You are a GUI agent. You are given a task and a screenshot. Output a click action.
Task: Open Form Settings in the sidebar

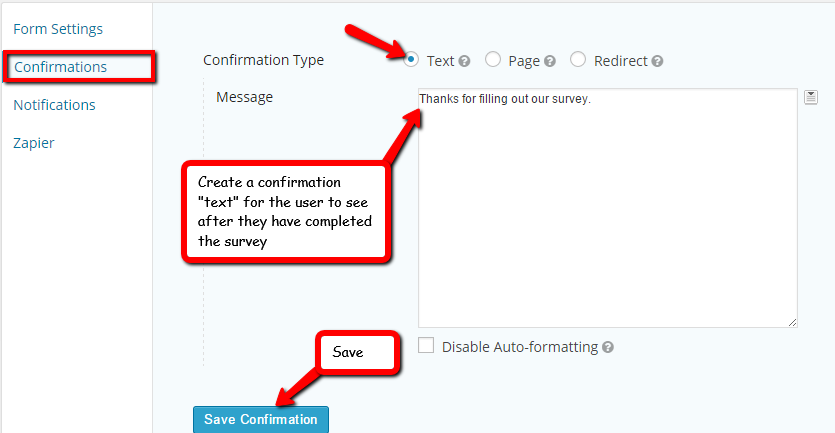coord(58,29)
